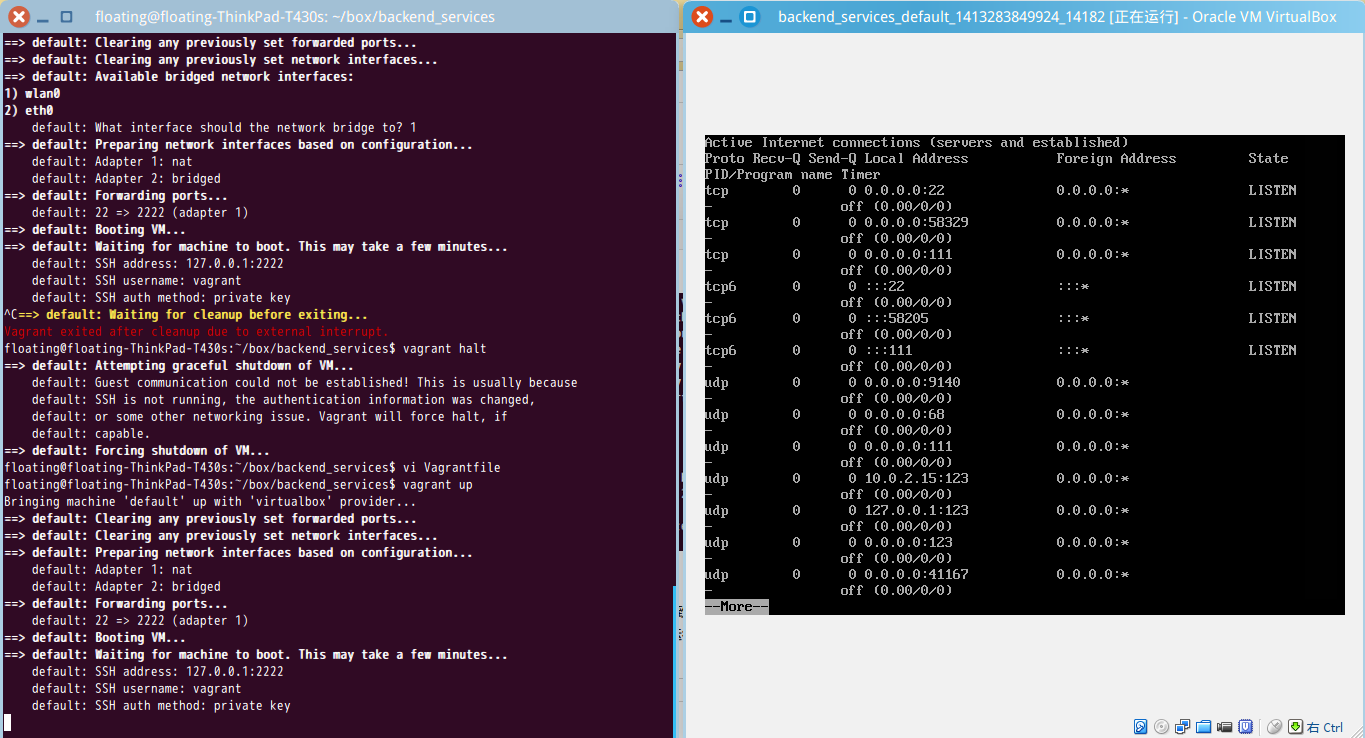Click 'What interface should the network bridge to? 1'
The height and width of the screenshot is (738, 1365).
[224, 128]
